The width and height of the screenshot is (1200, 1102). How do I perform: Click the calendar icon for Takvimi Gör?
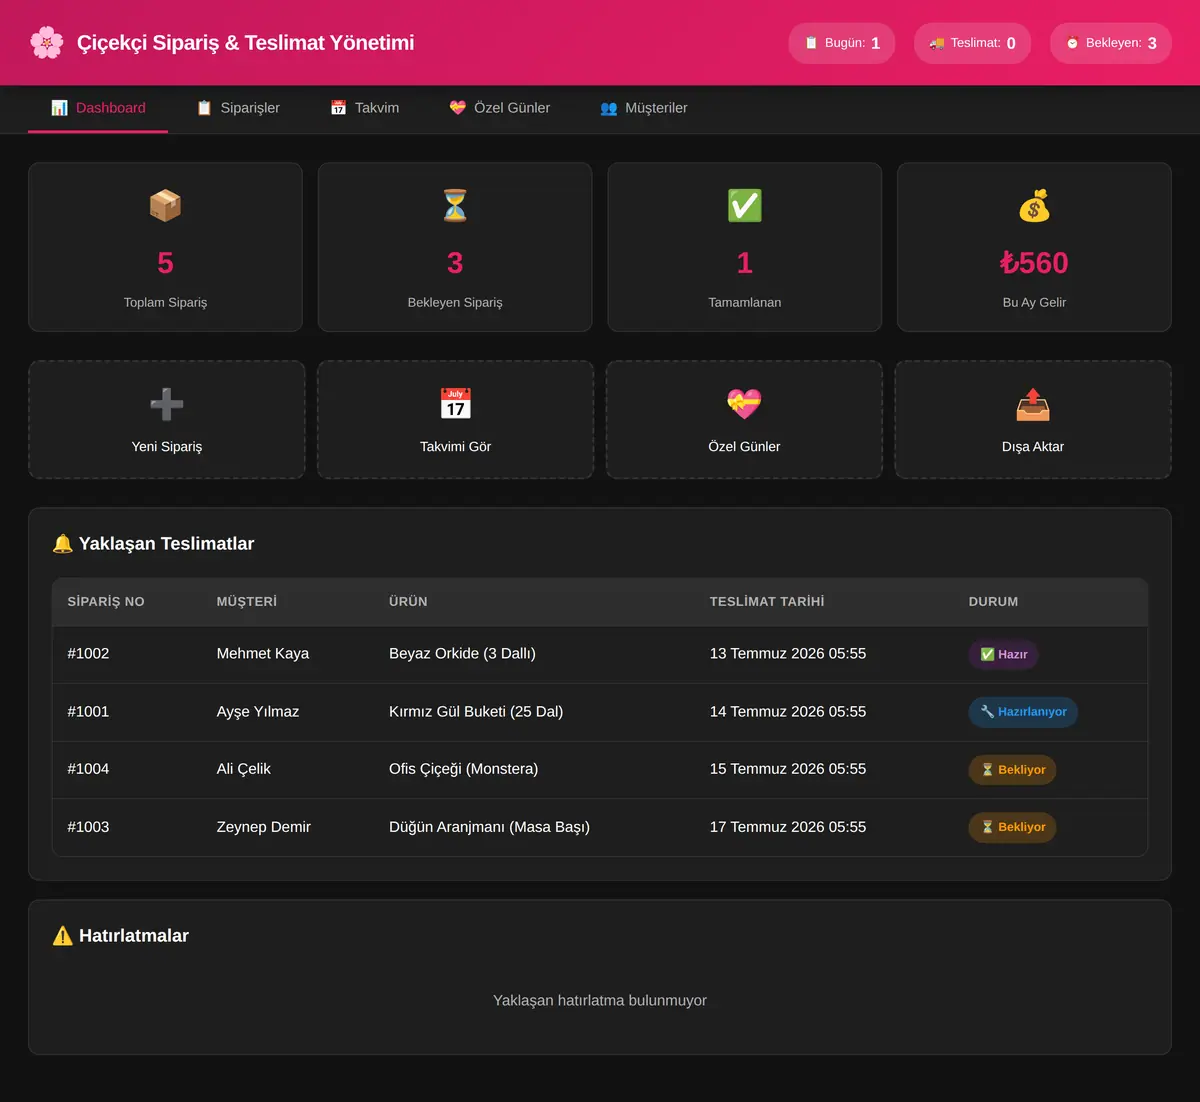point(456,404)
